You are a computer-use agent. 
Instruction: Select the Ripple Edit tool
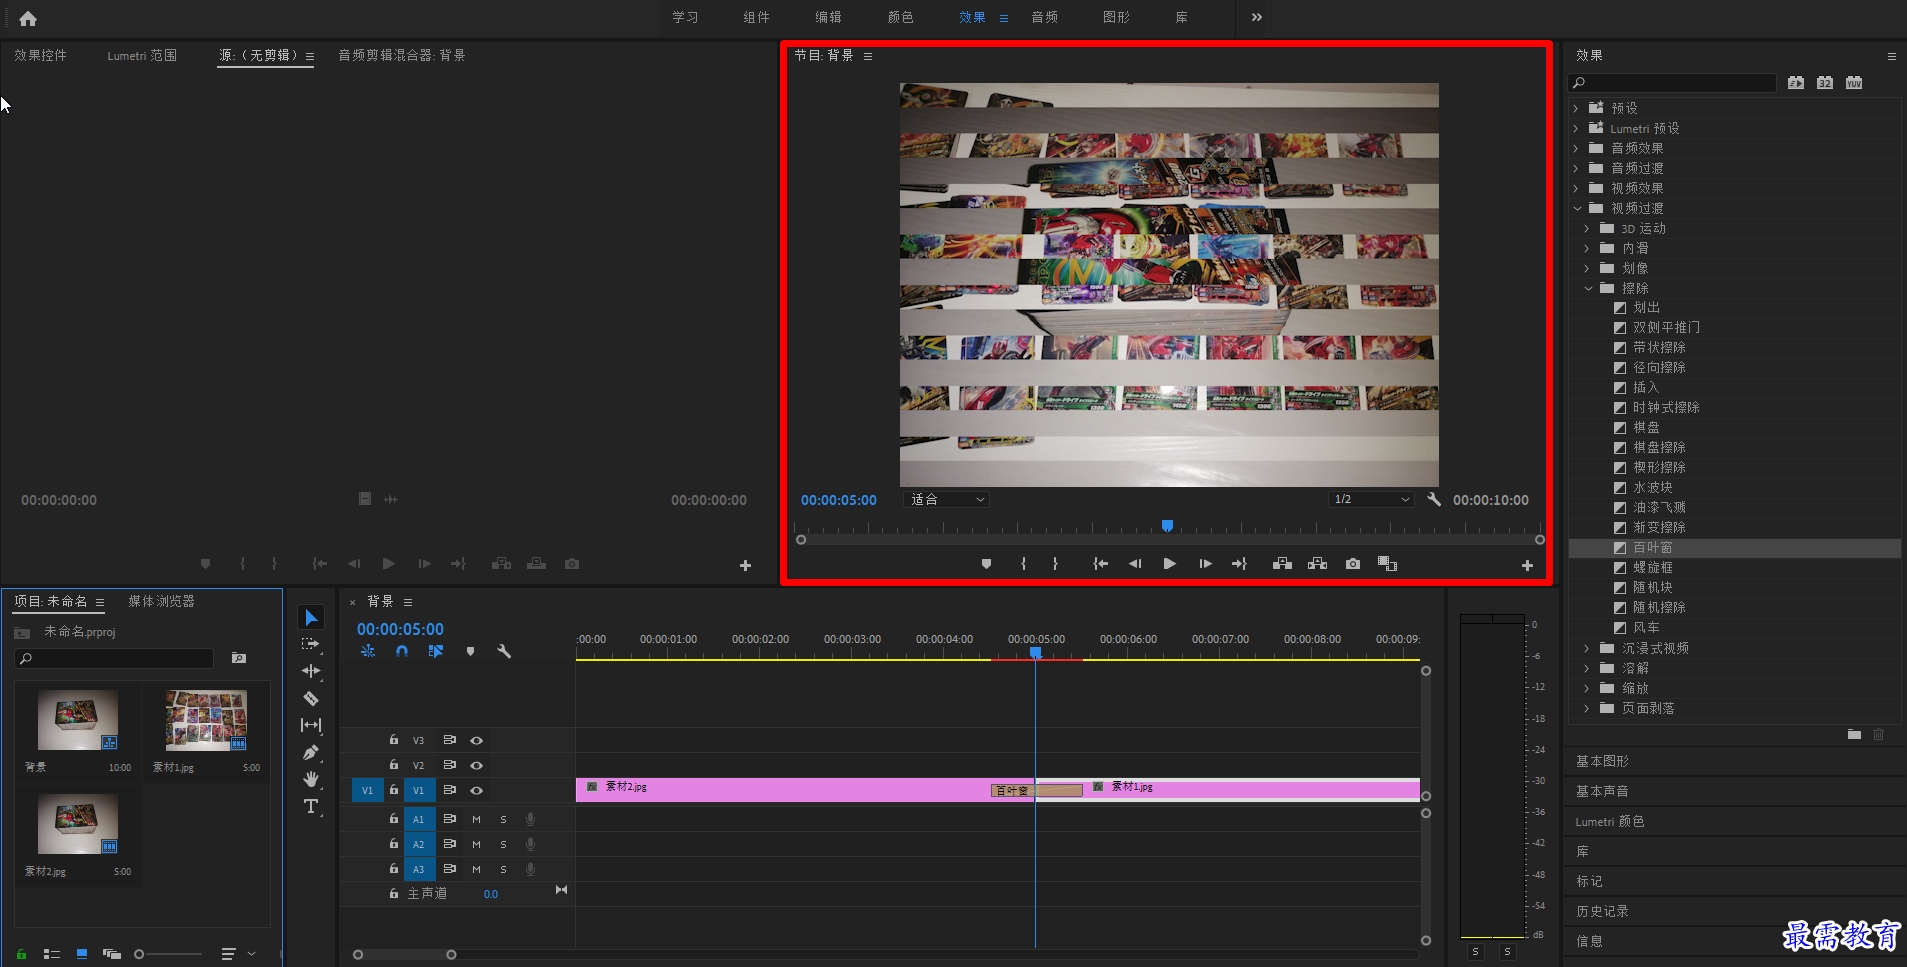(x=311, y=671)
